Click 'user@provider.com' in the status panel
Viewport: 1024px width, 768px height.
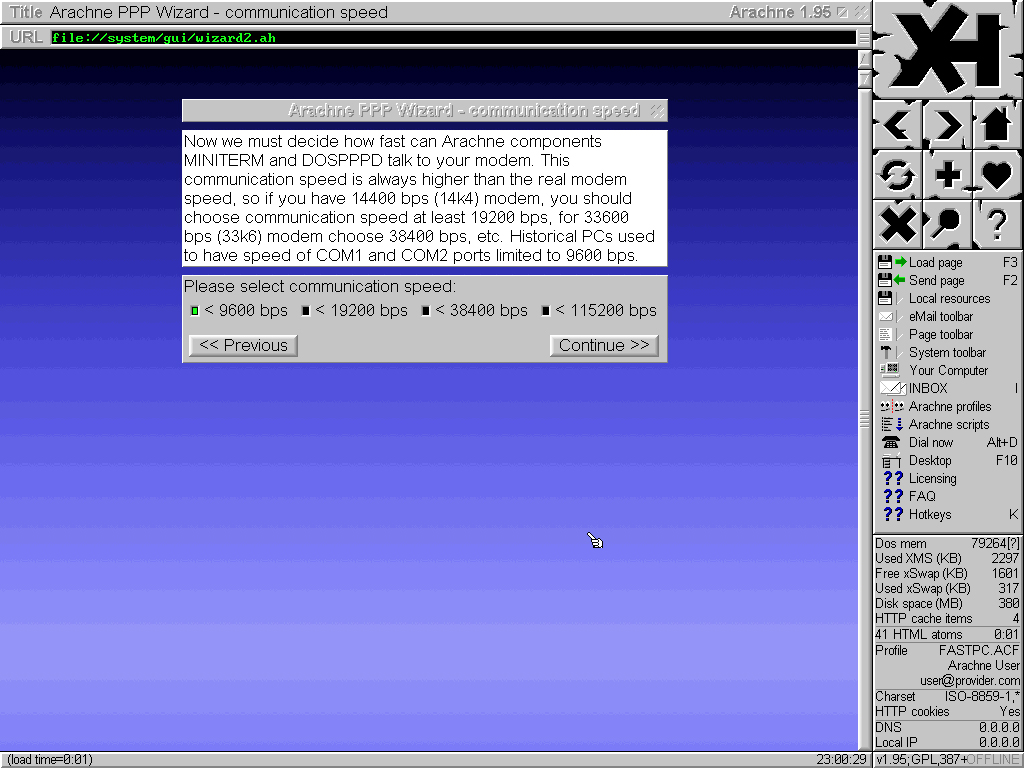(x=970, y=680)
